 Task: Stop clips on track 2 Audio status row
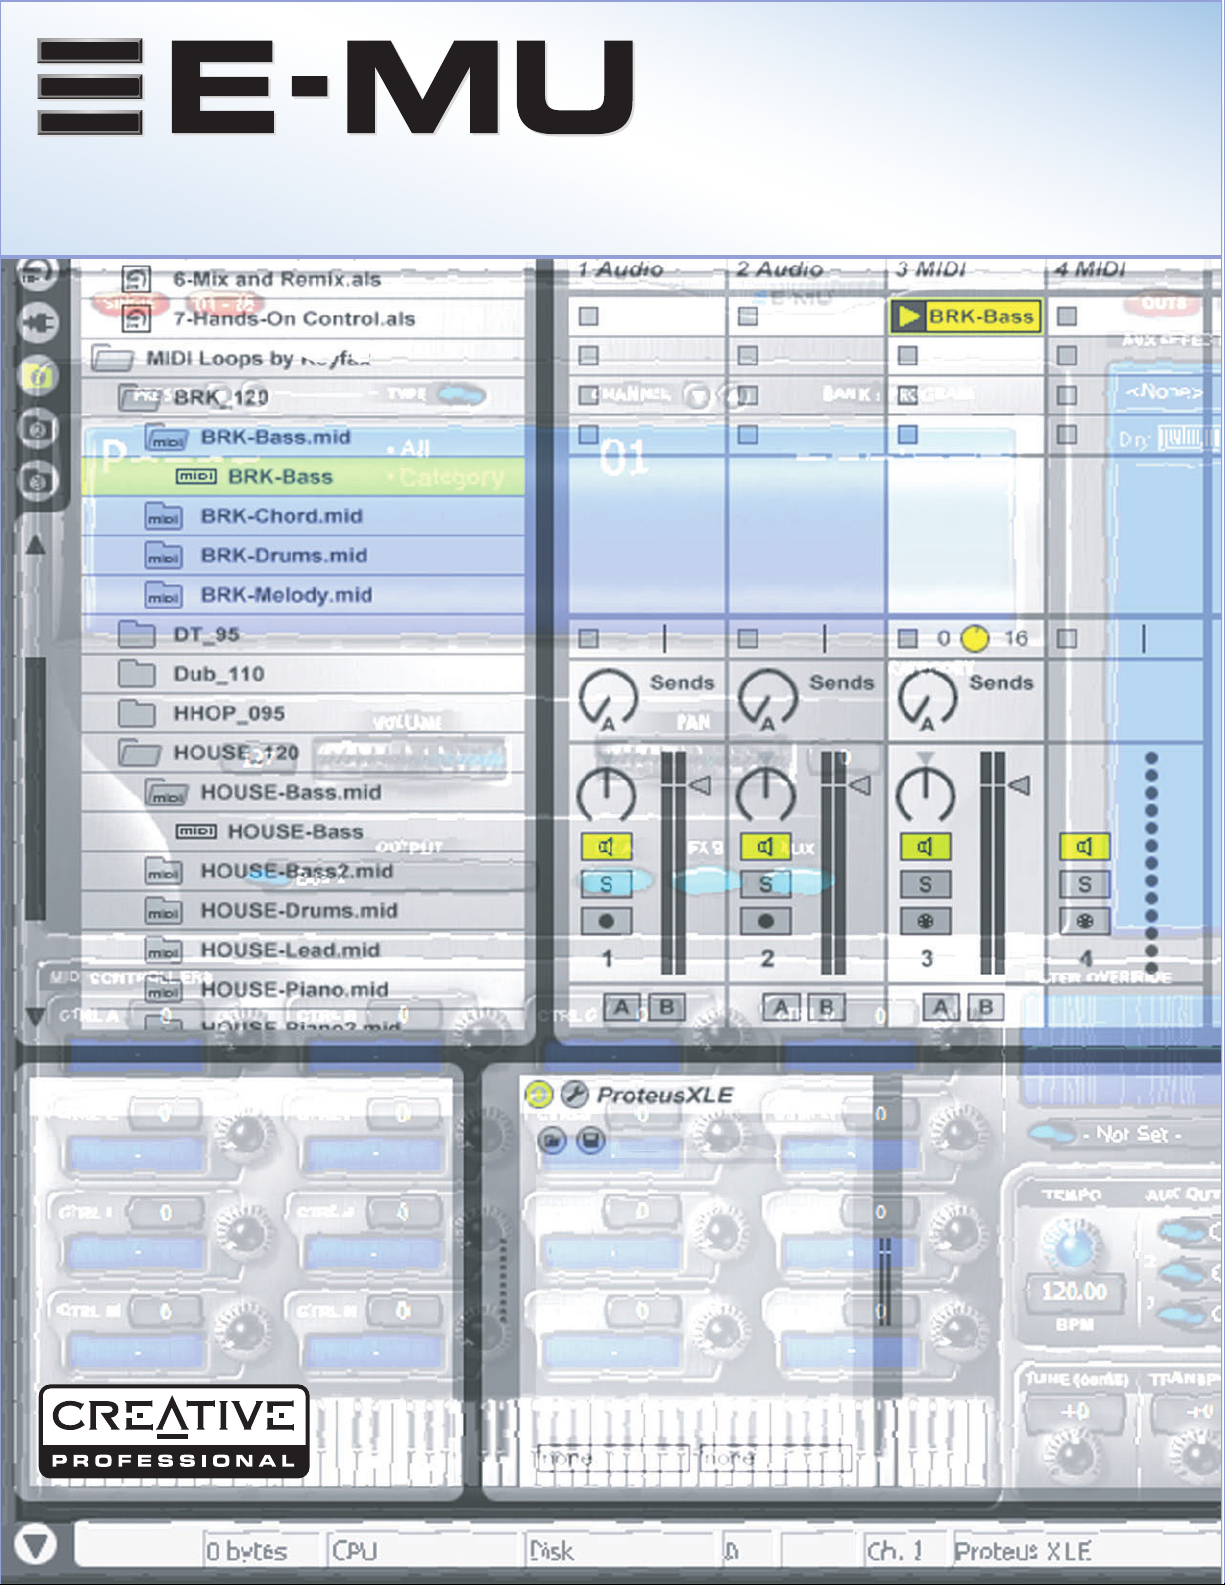click(x=748, y=638)
